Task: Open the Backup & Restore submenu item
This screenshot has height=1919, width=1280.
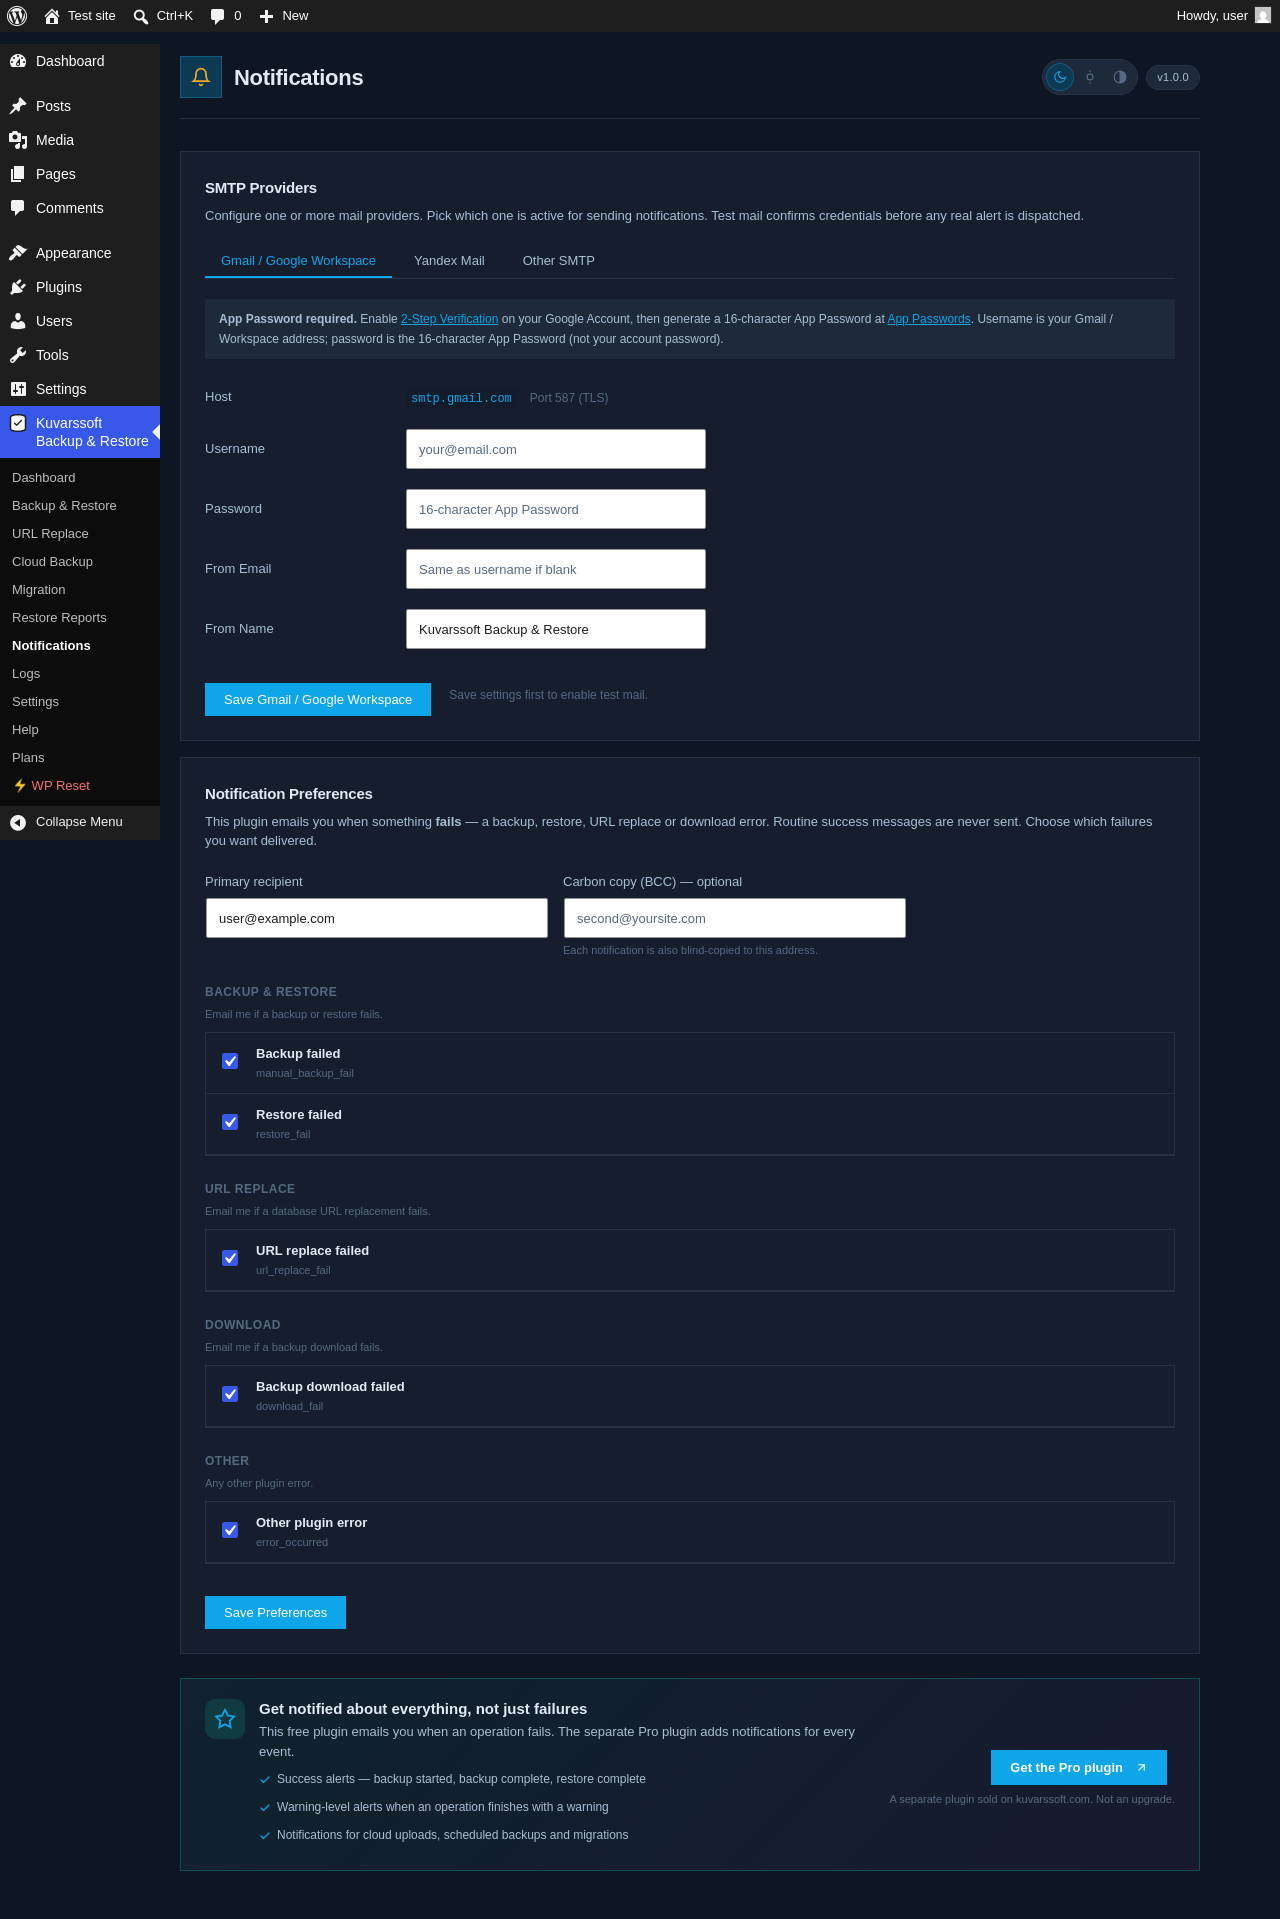Action: (64, 506)
